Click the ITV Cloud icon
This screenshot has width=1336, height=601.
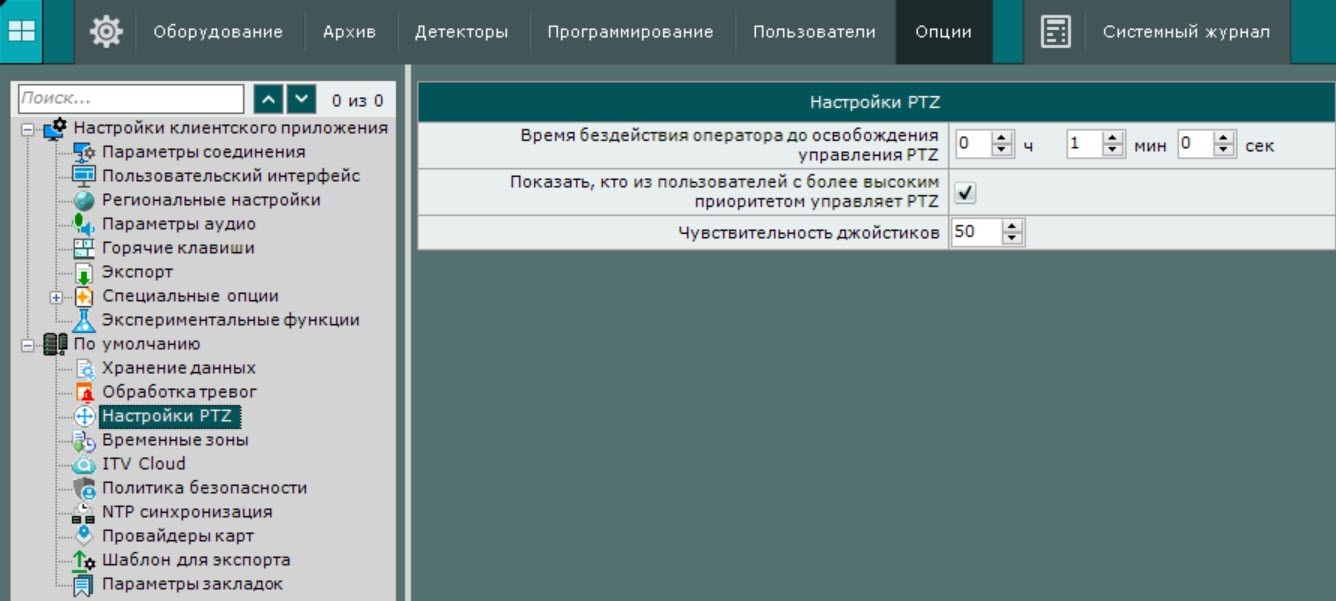[x=84, y=465]
